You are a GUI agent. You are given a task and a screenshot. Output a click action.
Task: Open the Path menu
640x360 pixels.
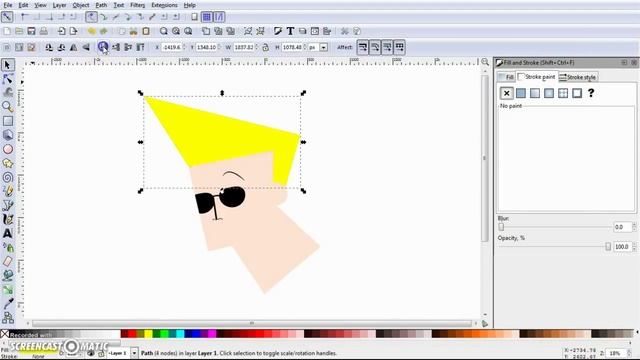pyautogui.click(x=101, y=5)
